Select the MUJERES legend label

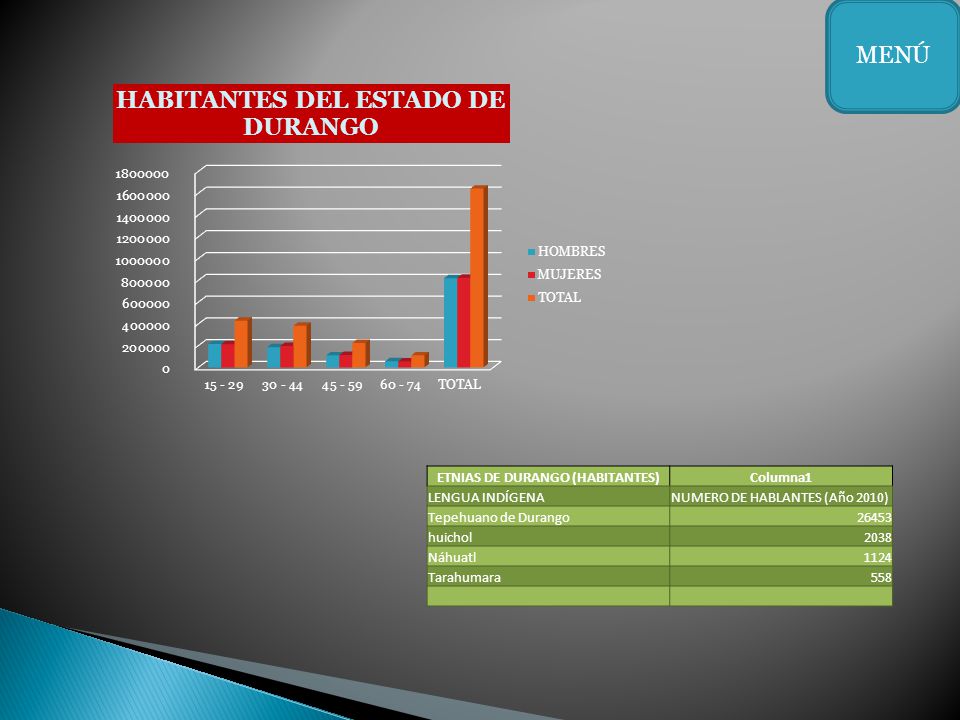click(x=569, y=274)
